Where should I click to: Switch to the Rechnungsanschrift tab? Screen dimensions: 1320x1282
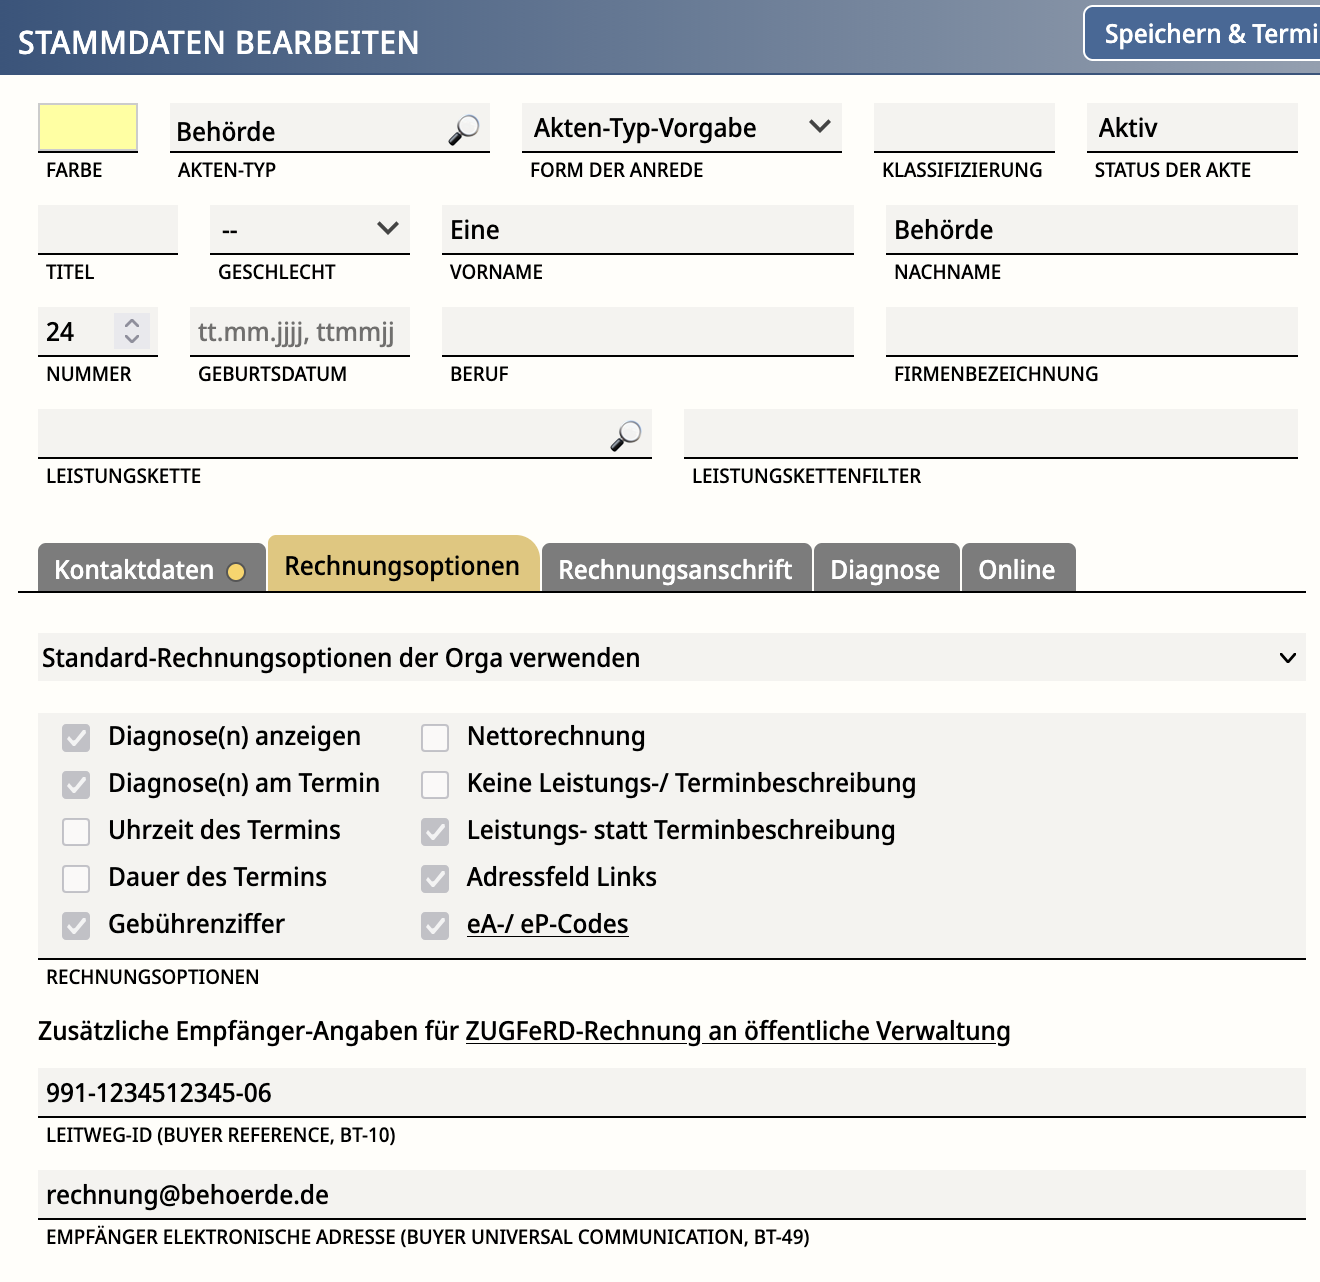[x=675, y=569]
